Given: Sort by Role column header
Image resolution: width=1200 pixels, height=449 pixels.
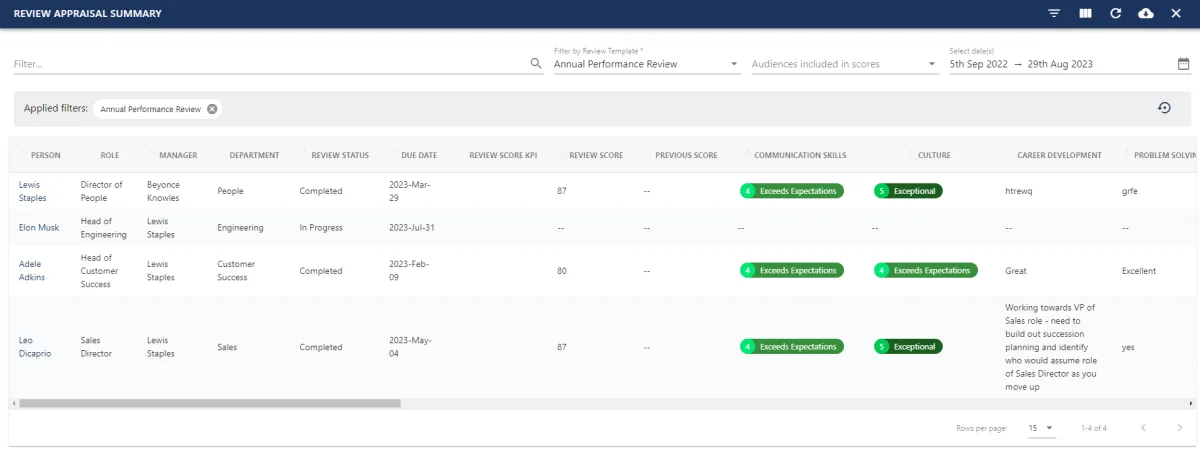Looking at the screenshot, I should (110, 155).
